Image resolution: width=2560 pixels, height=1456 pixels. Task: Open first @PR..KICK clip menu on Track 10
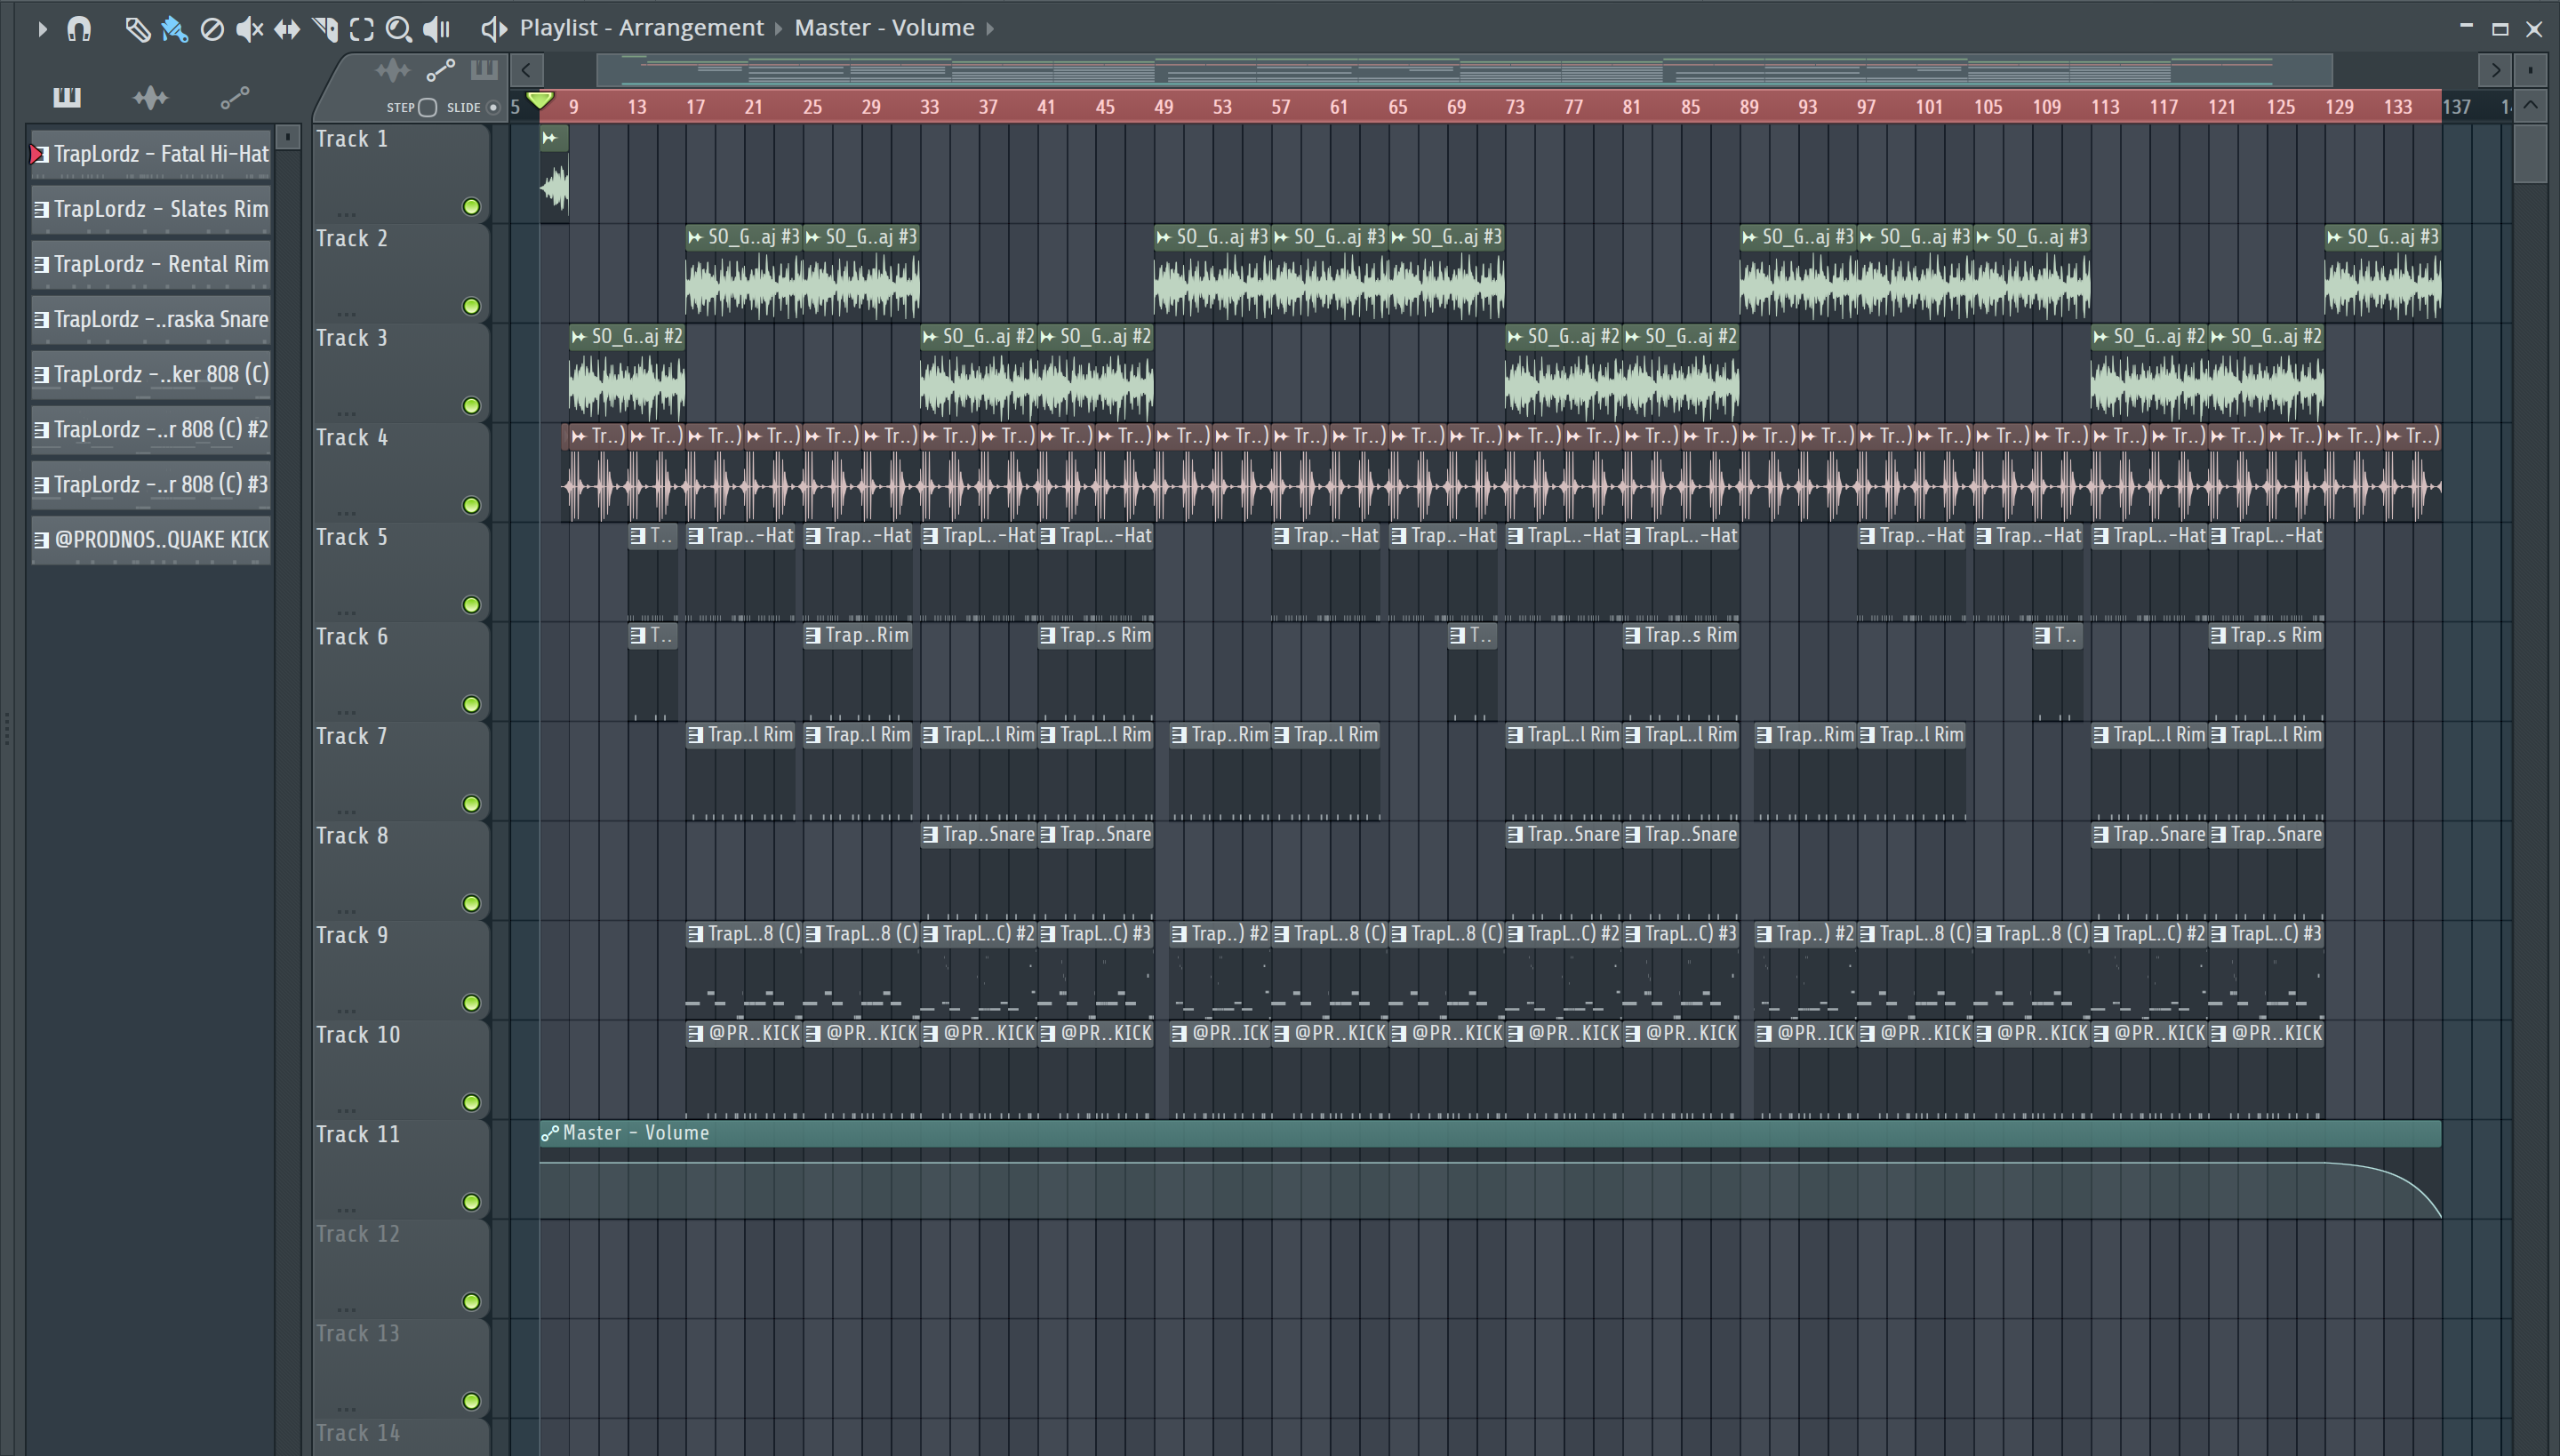696,1033
